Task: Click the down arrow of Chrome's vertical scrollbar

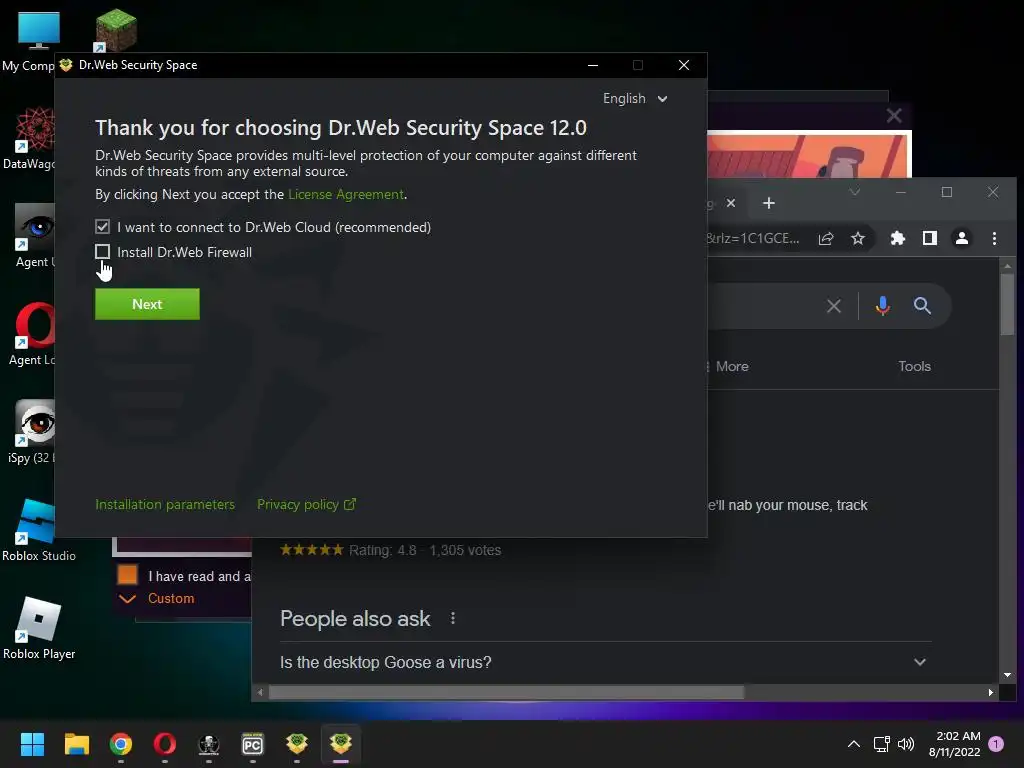Action: 1007,675
